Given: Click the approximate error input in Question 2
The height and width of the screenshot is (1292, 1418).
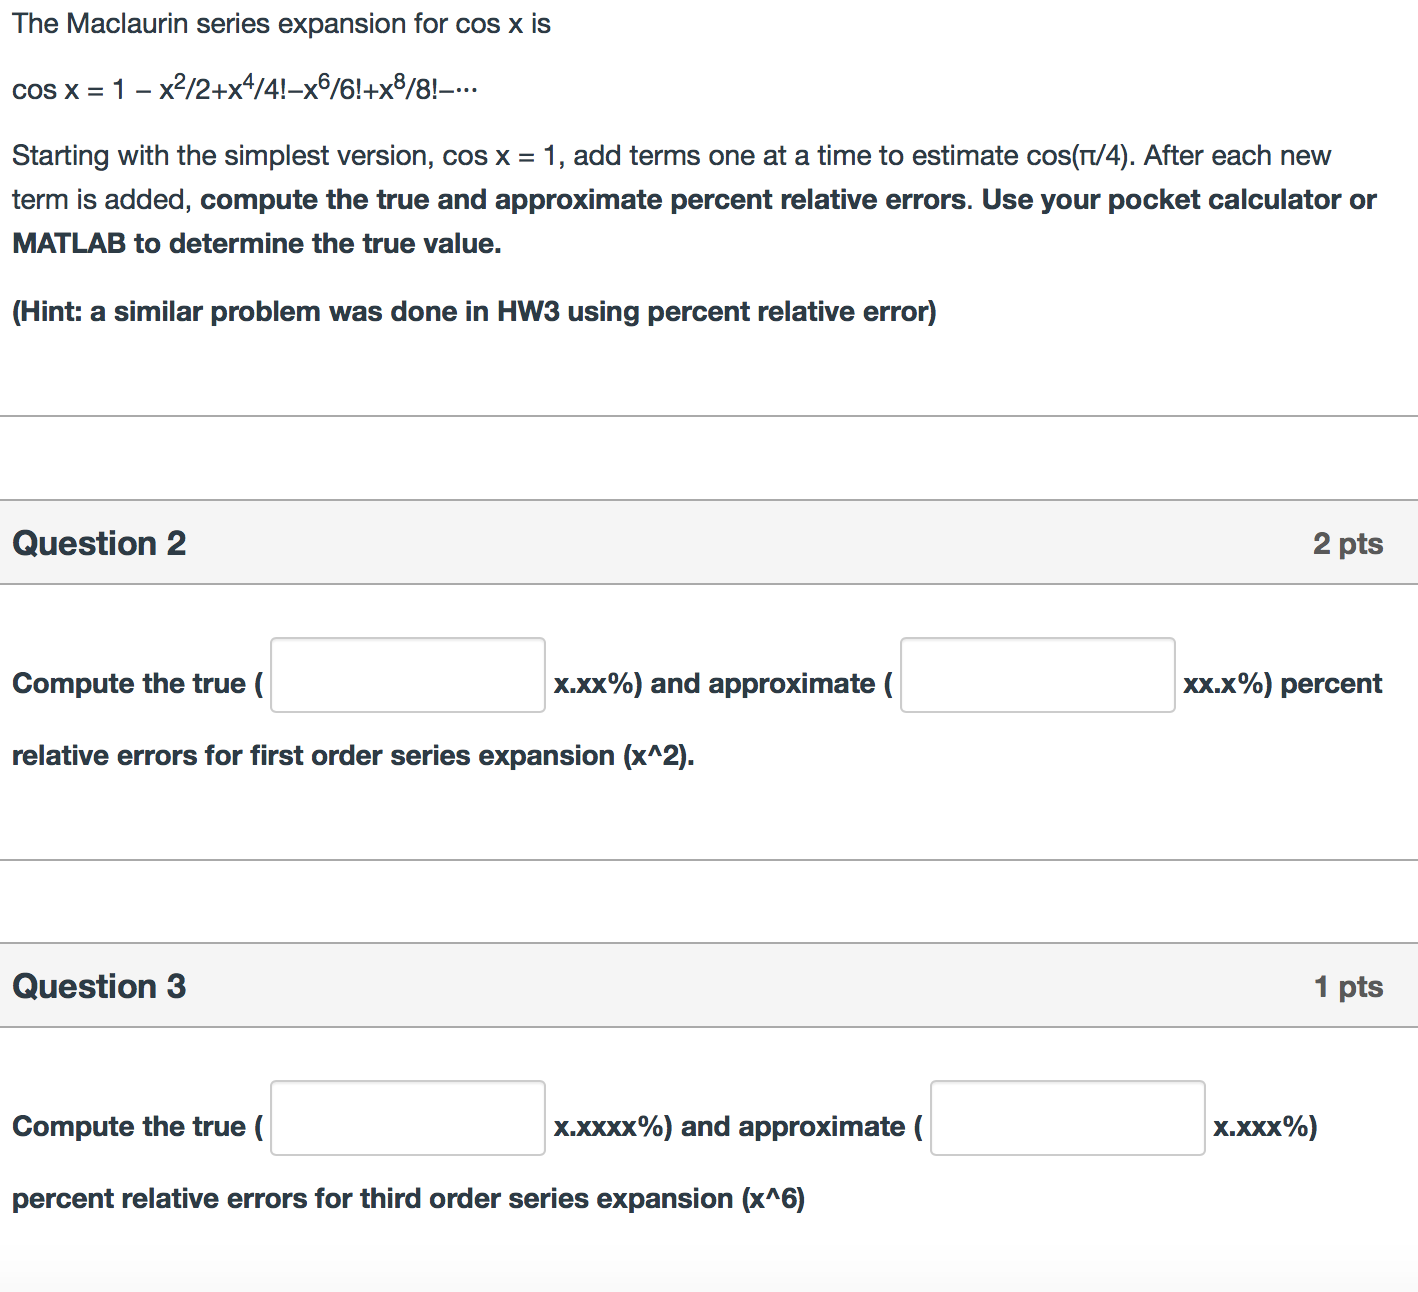Looking at the screenshot, I should [1037, 675].
